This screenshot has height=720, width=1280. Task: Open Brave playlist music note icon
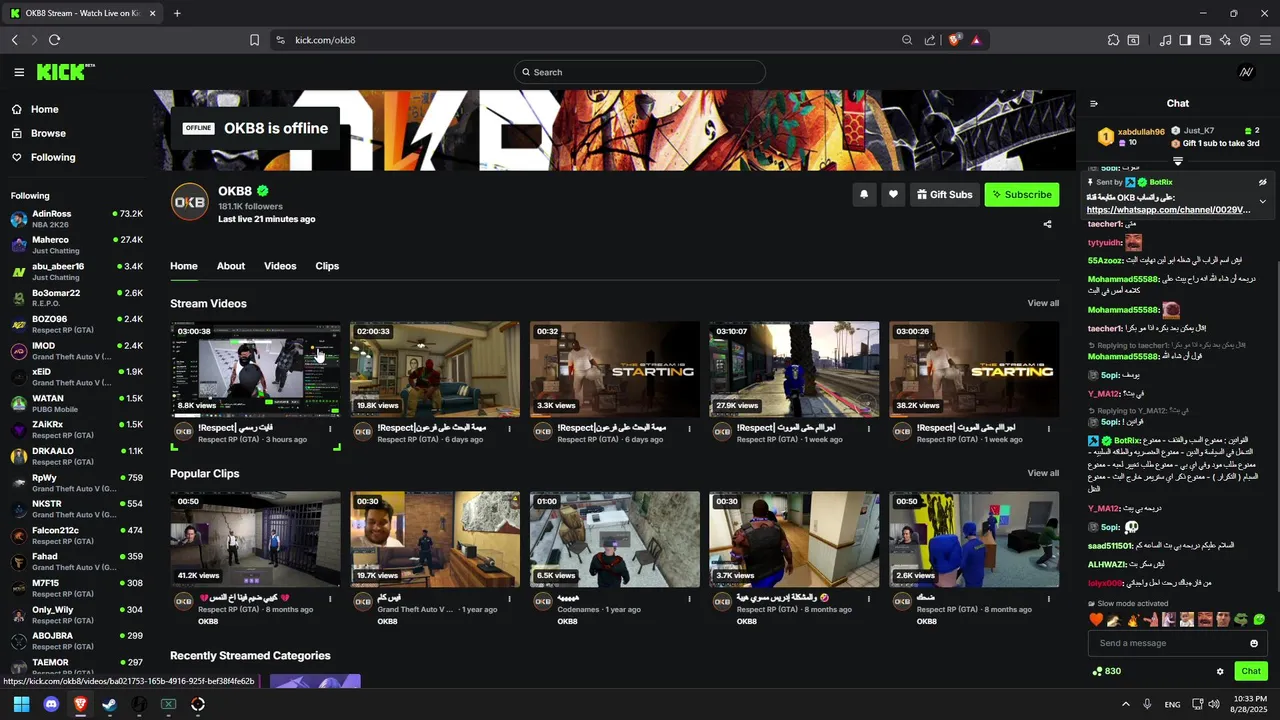click(x=1165, y=40)
